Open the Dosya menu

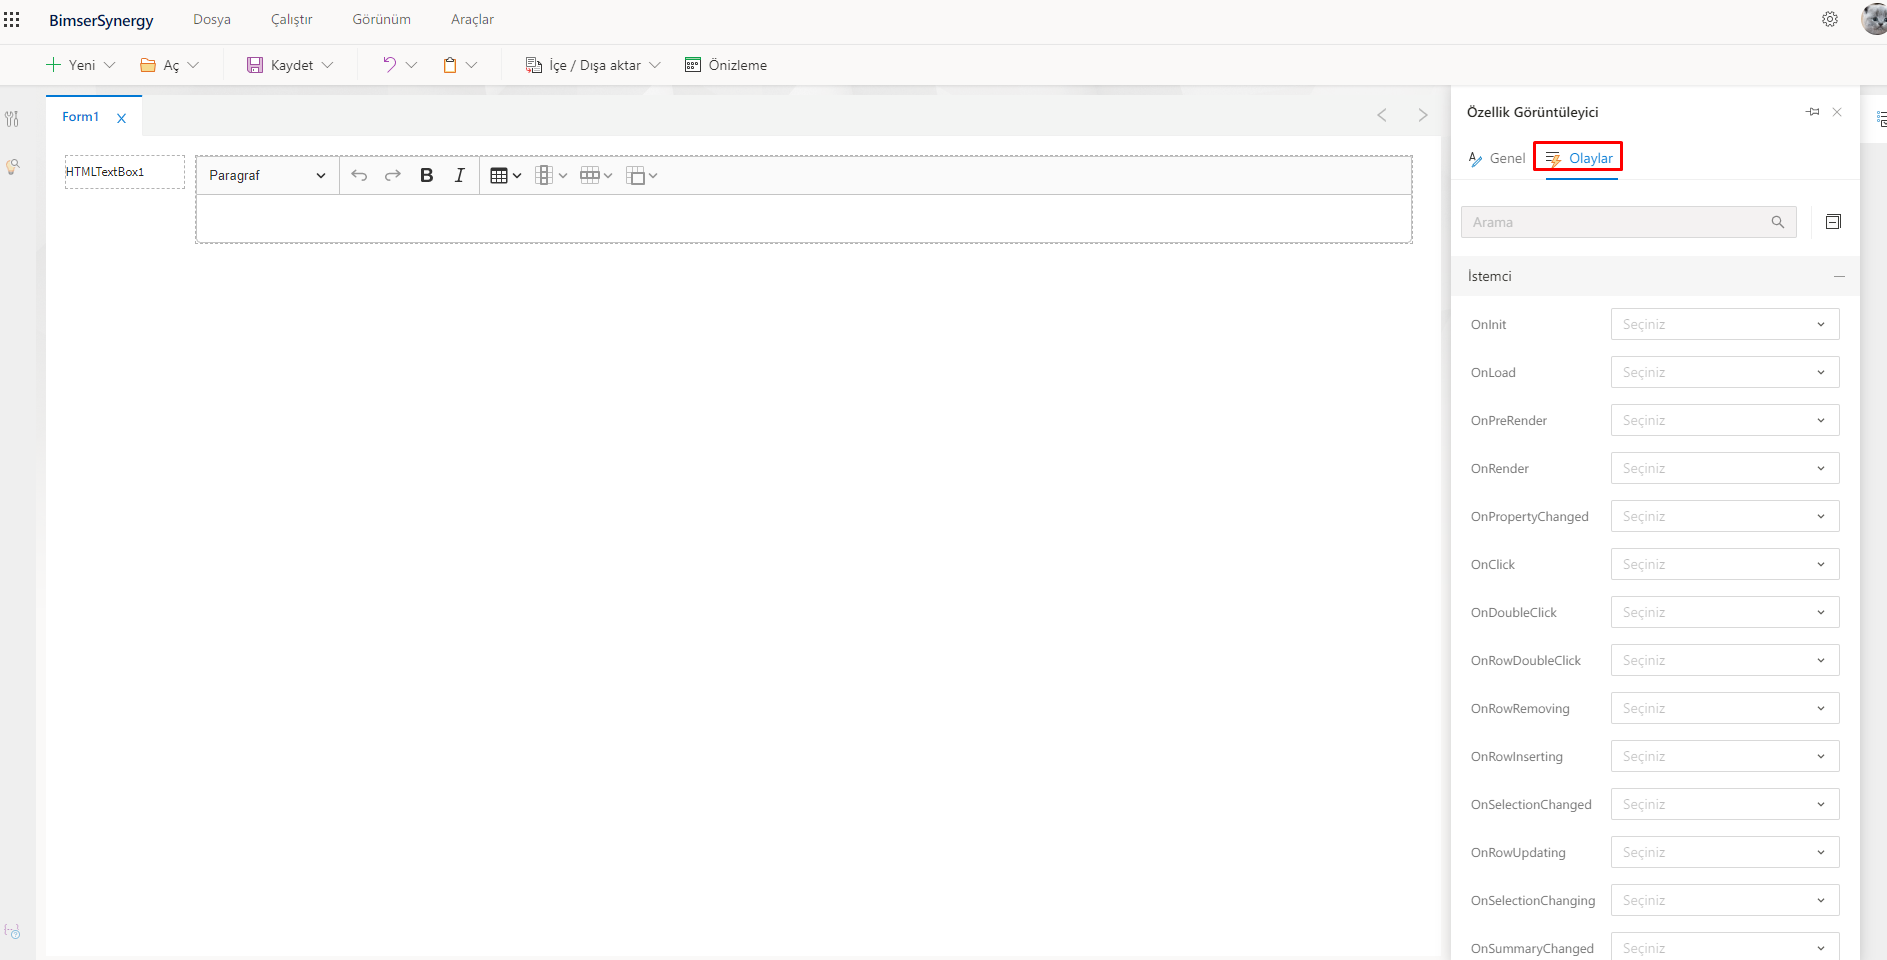tap(212, 20)
